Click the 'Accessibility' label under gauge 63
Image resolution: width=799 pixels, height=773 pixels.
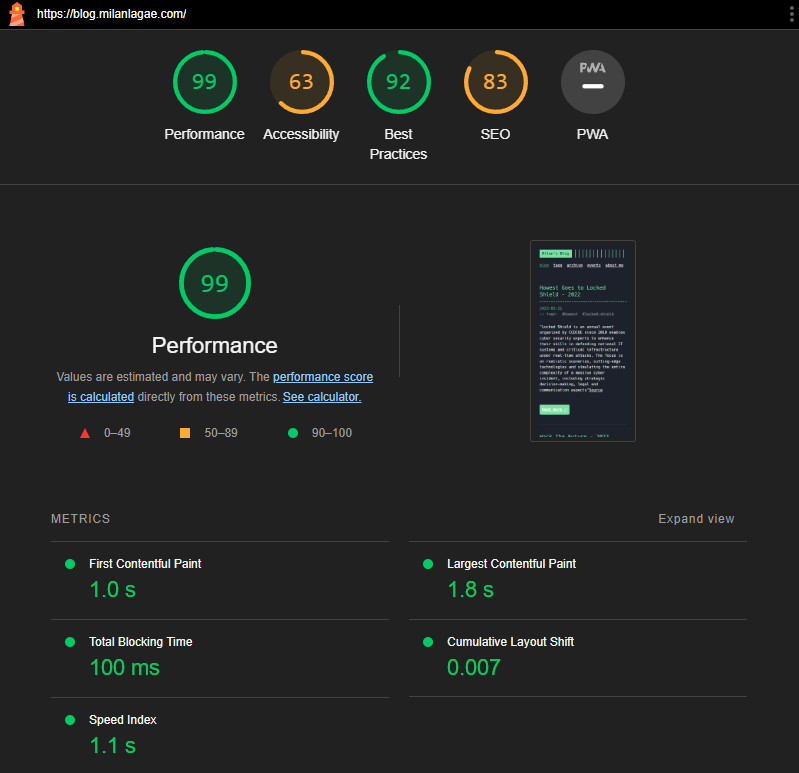[x=301, y=134]
